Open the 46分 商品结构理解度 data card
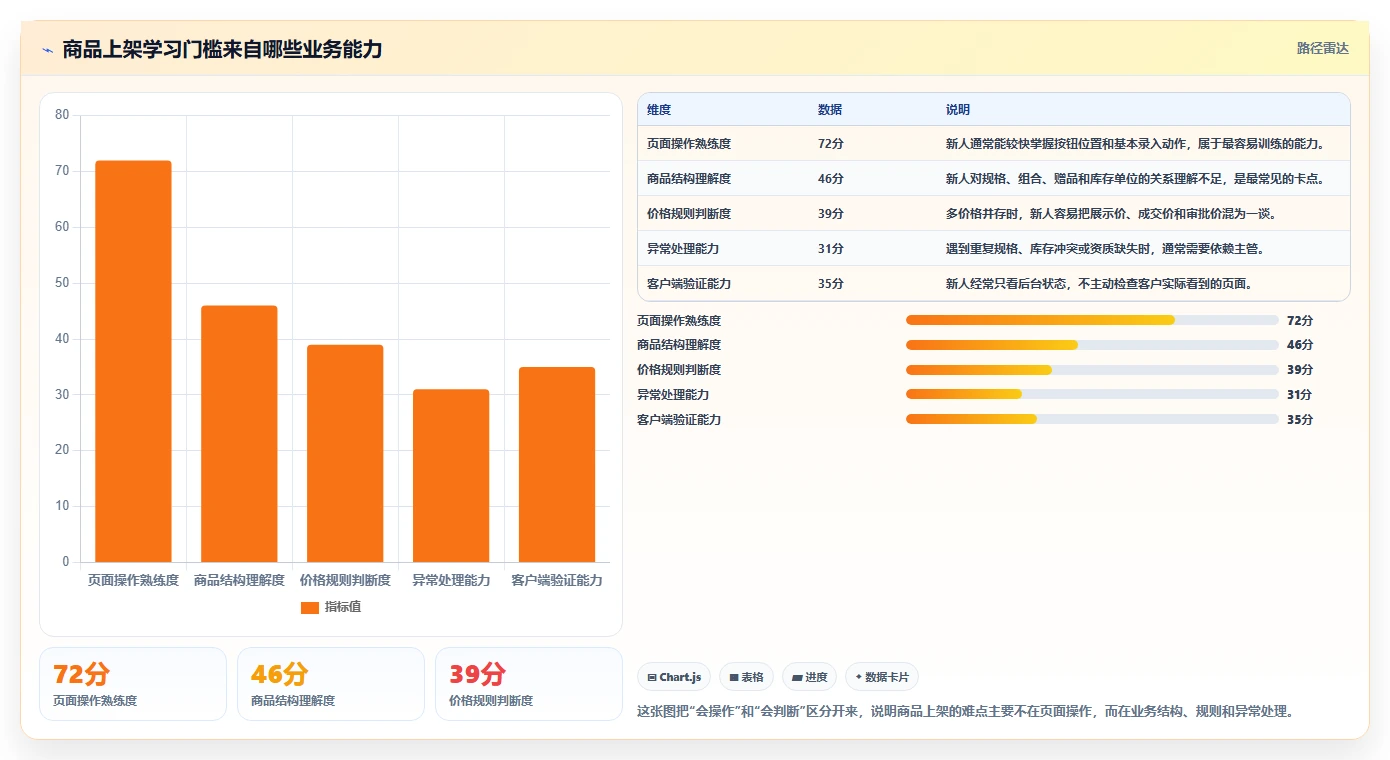Viewport: 1390px width, 760px height. point(331,684)
